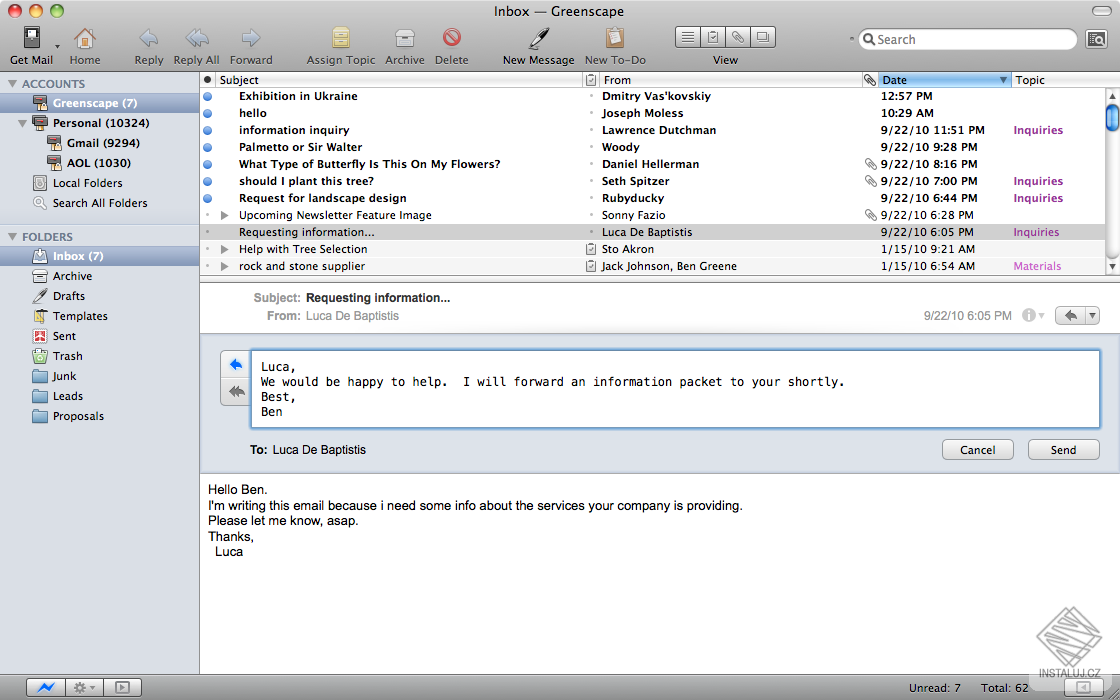Click the down arrow of message list scrollbar

(x=1112, y=266)
